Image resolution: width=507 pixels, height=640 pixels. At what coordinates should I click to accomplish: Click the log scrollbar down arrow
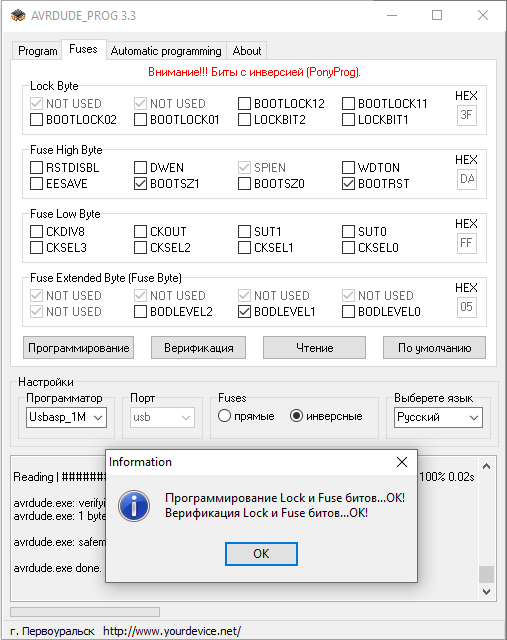pyautogui.click(x=486, y=591)
